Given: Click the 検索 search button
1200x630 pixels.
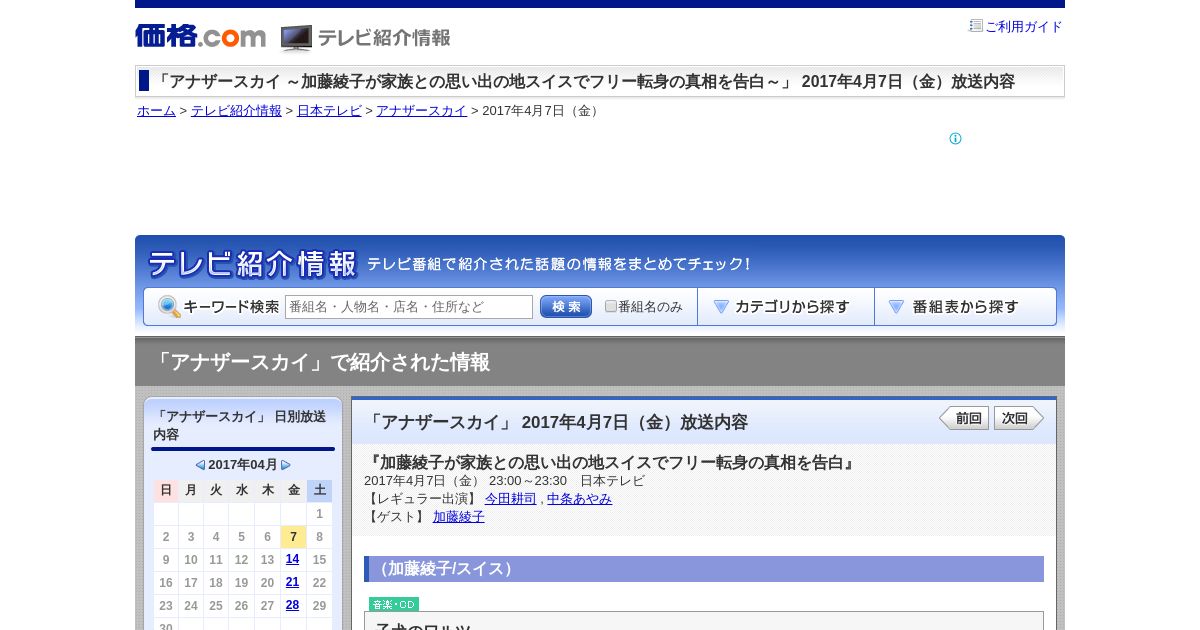Looking at the screenshot, I should tap(566, 307).
